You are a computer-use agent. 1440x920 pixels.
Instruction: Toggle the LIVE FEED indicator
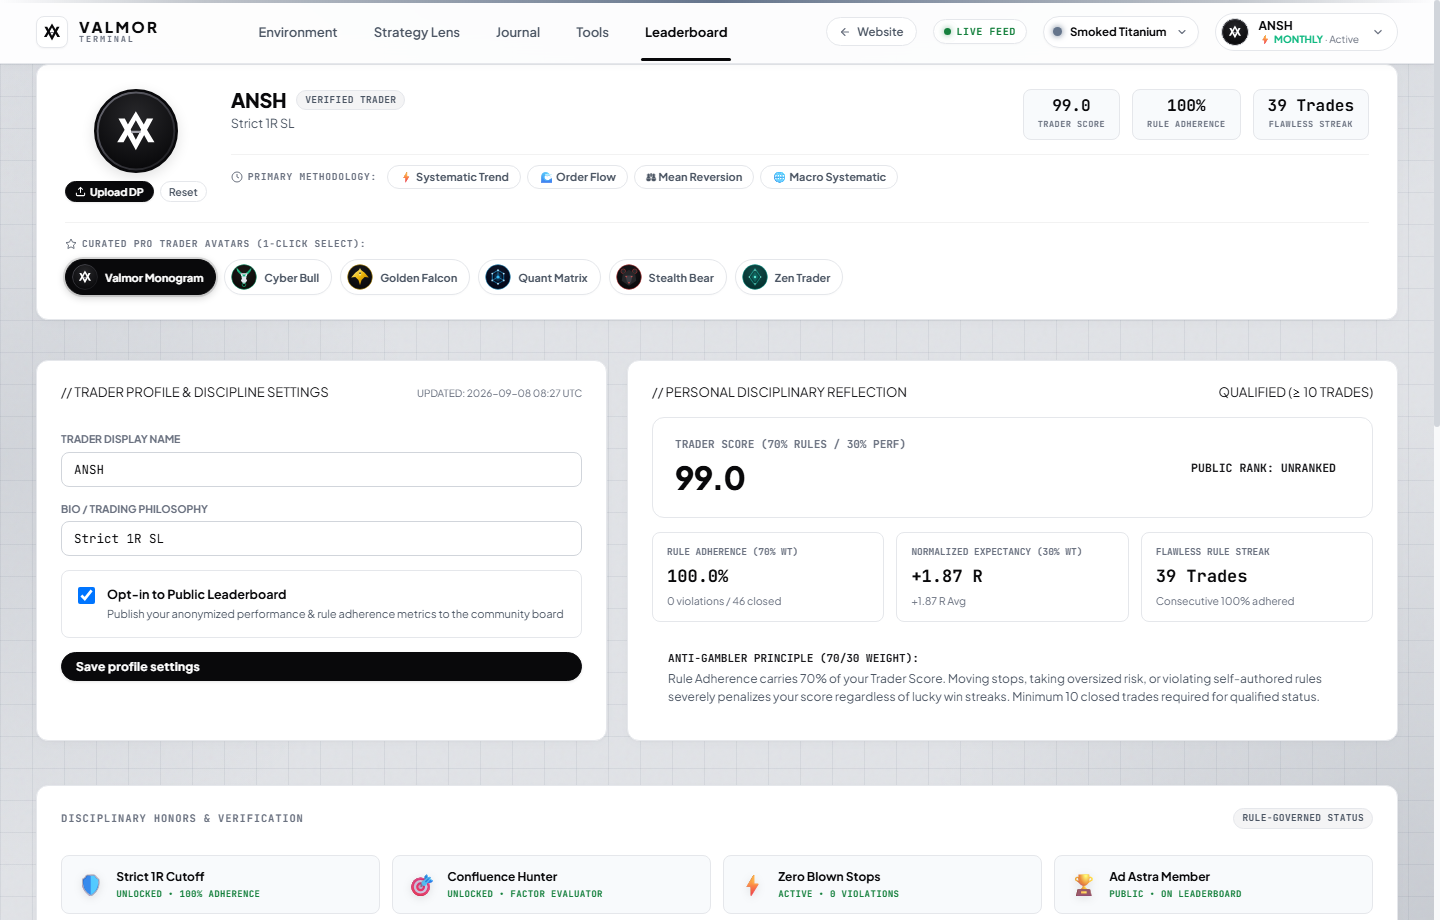[x=980, y=32]
